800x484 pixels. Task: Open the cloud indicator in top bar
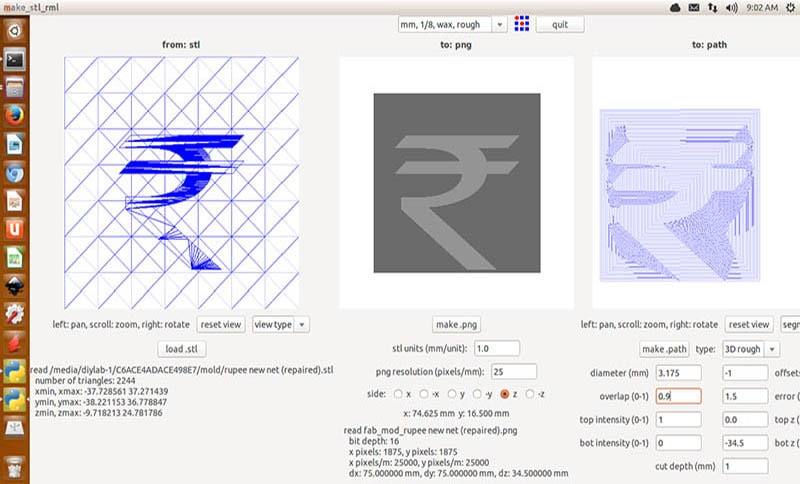675,8
